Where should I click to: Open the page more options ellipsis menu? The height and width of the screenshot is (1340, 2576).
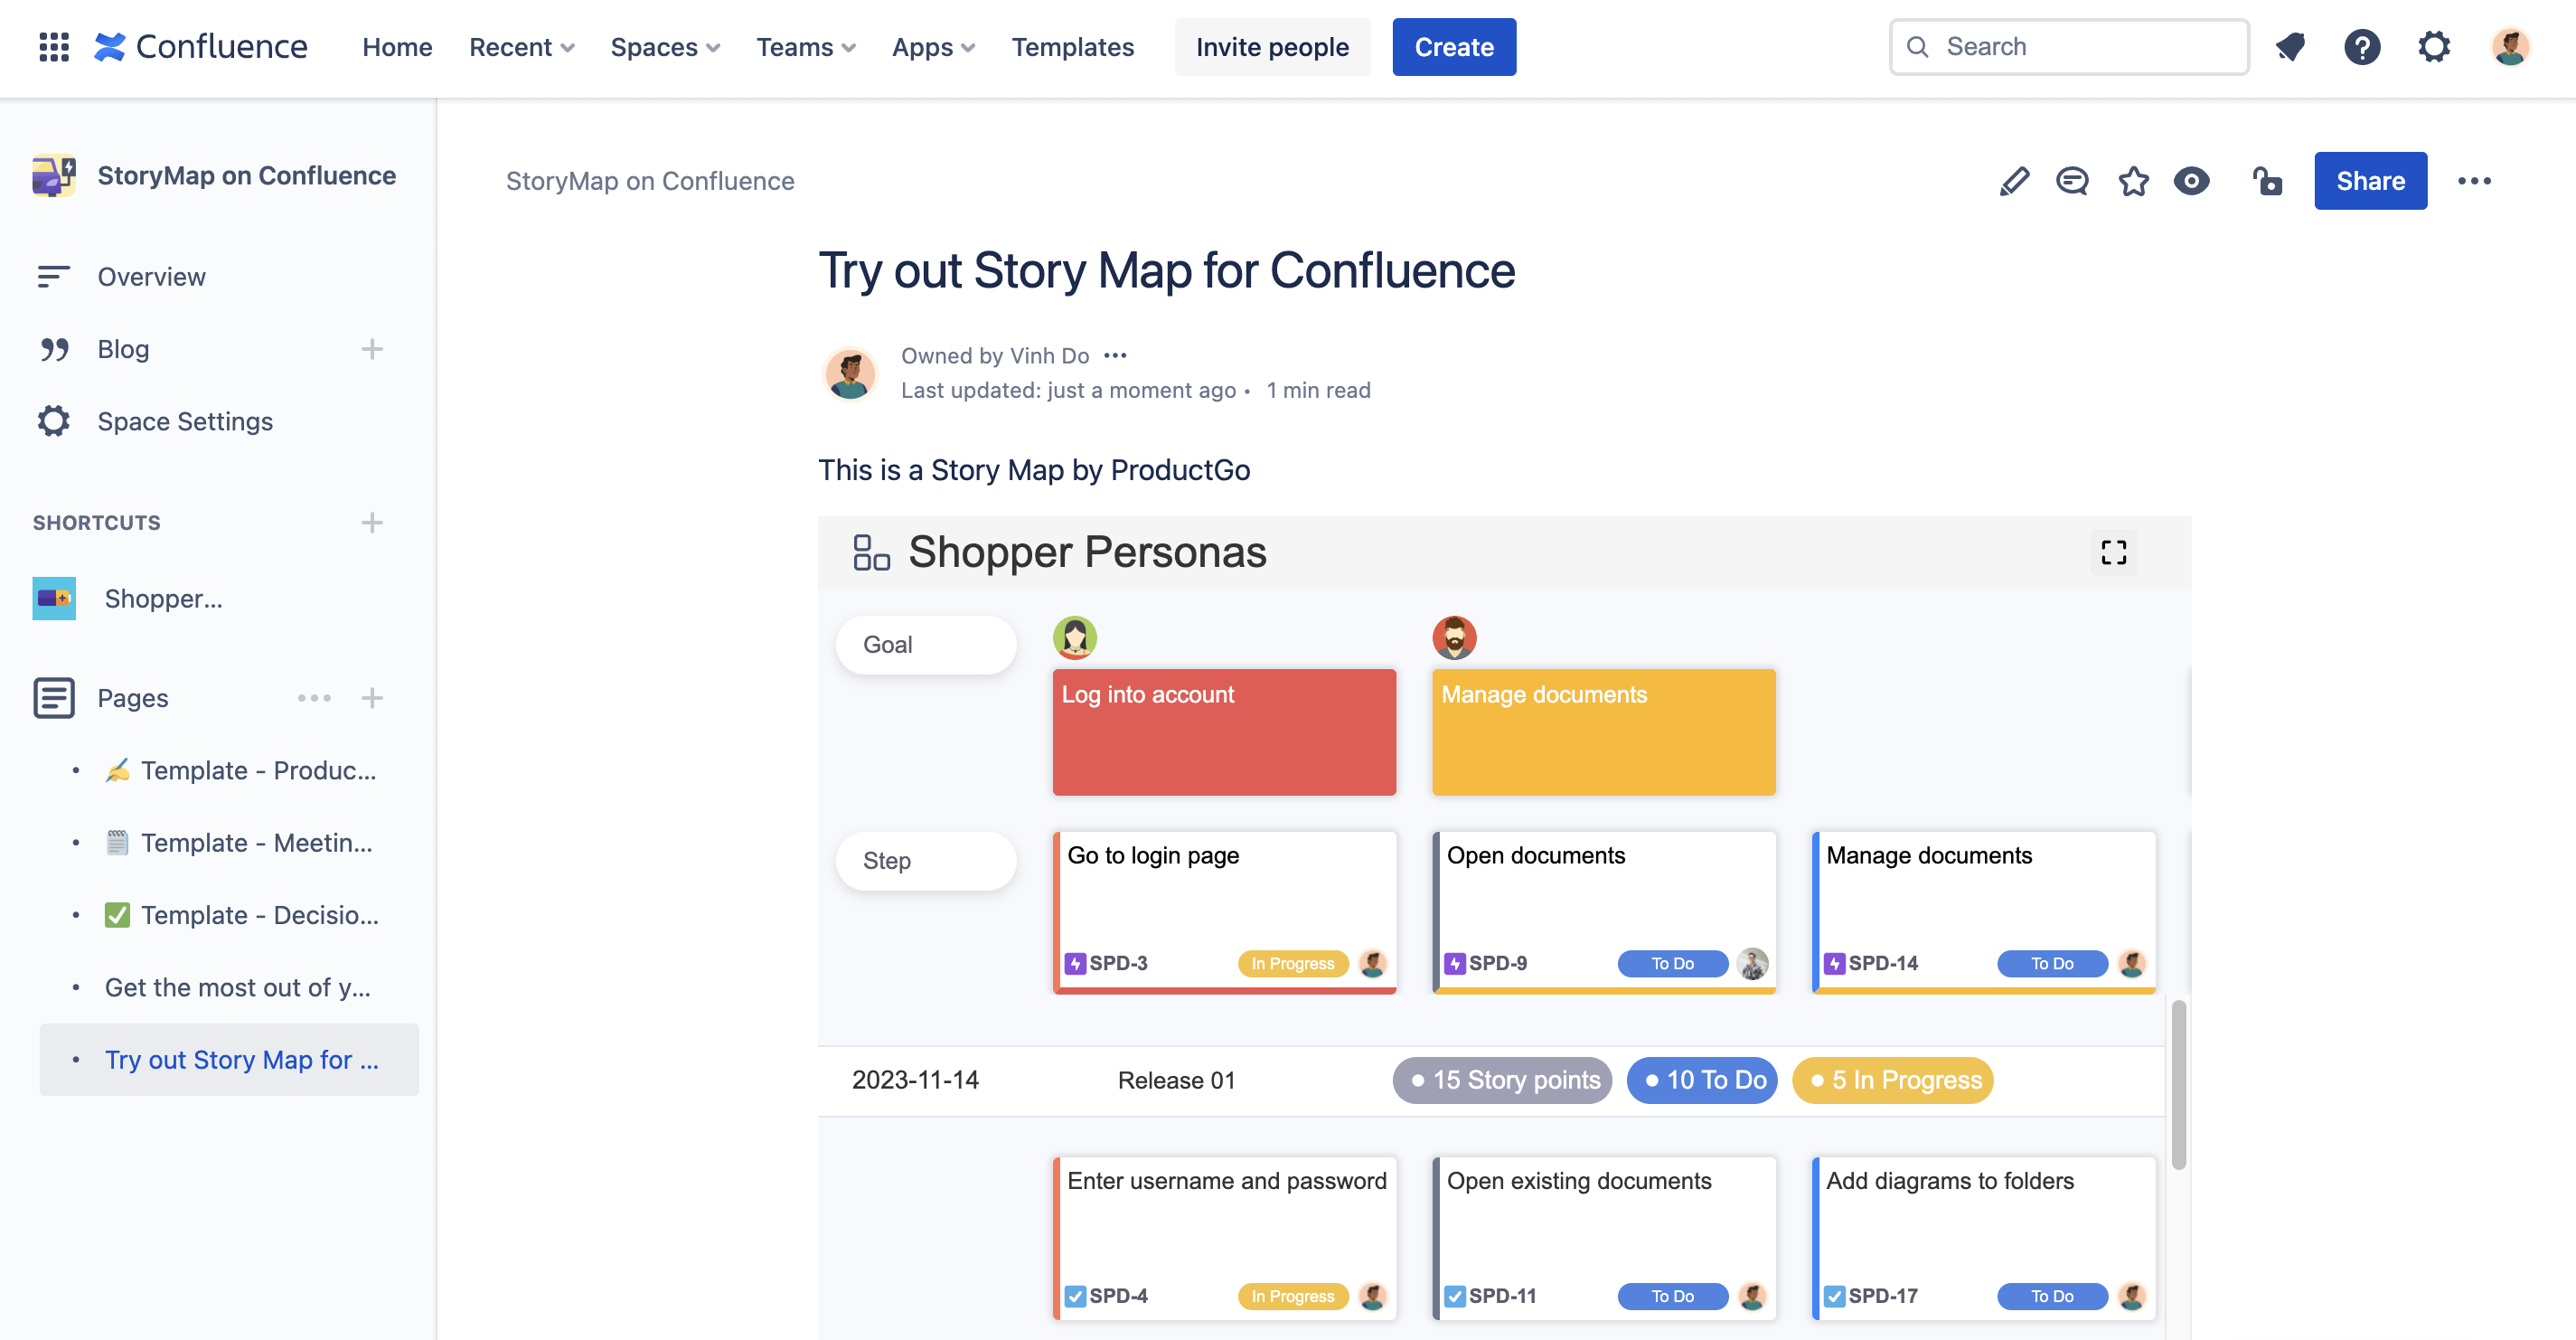tap(2475, 181)
